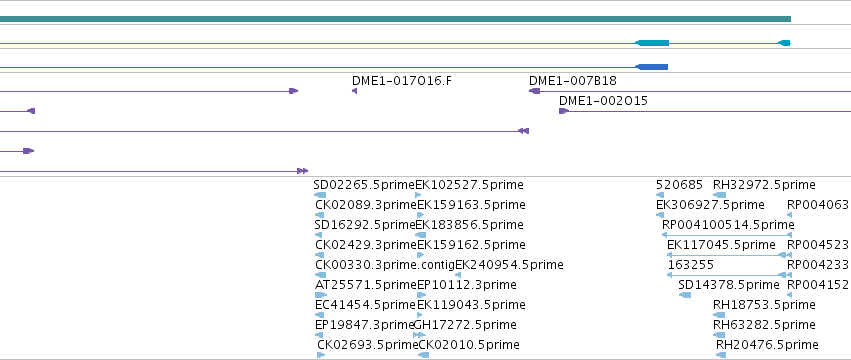851x360 pixels.
Task: Click the CK02089.3prime EST arrow
Action: tap(319, 215)
